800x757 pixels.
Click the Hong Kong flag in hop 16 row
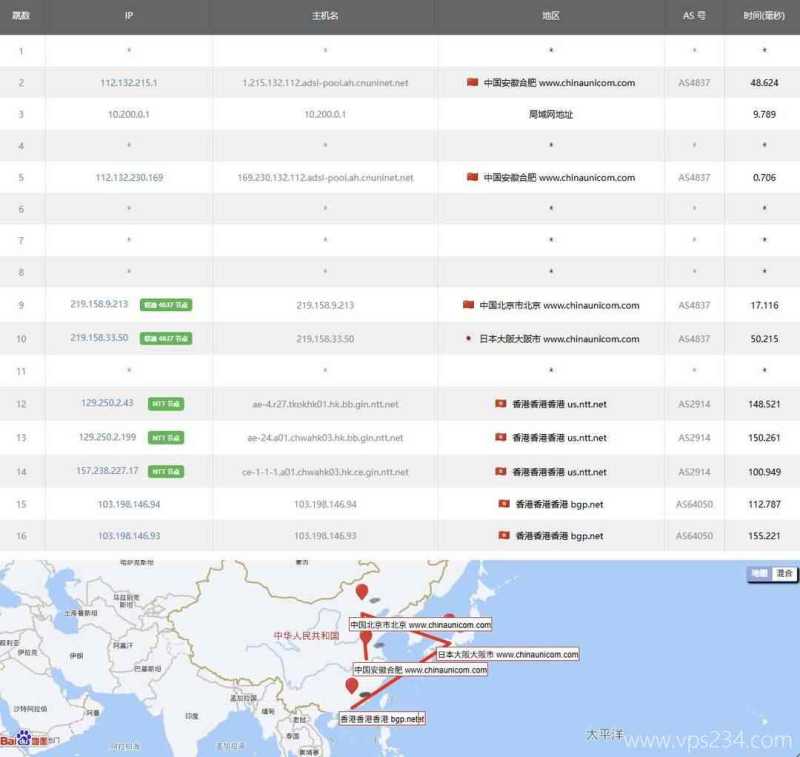click(x=503, y=536)
